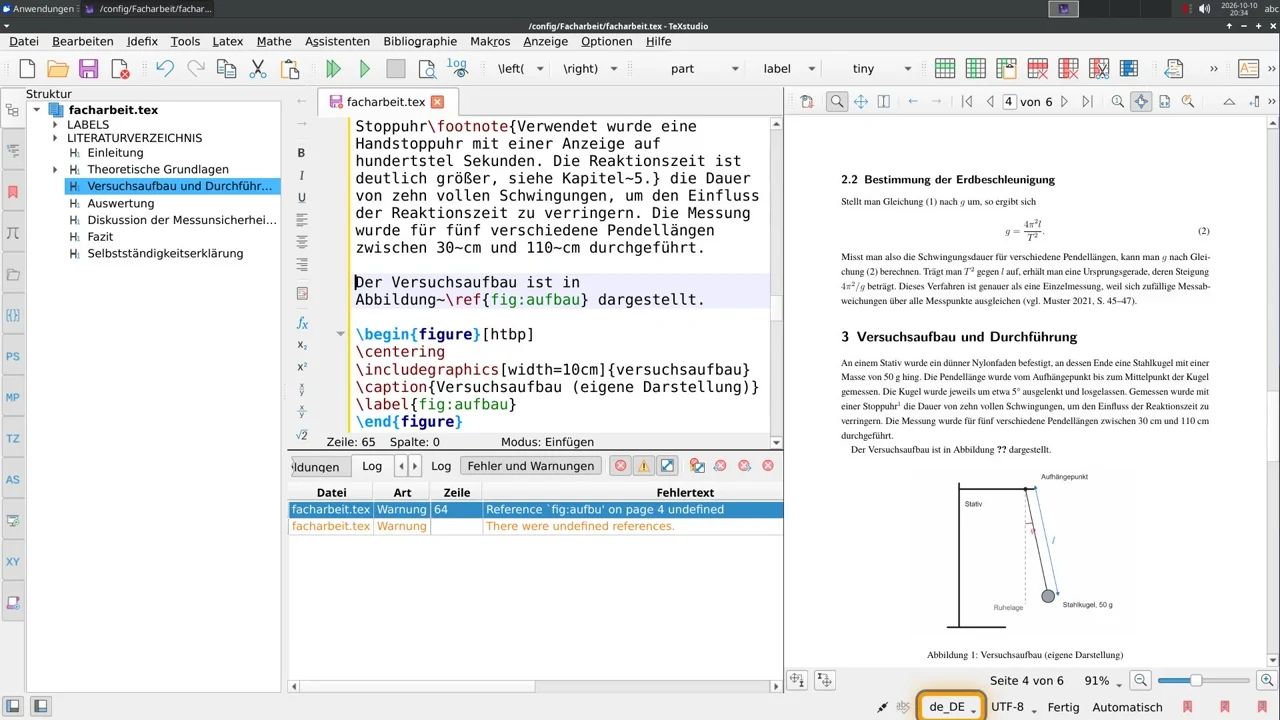Go to first page in PDF viewer

click(967, 102)
